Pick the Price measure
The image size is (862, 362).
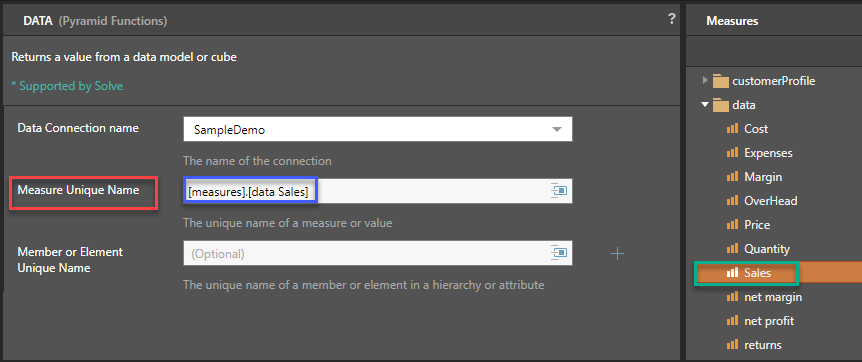757,225
